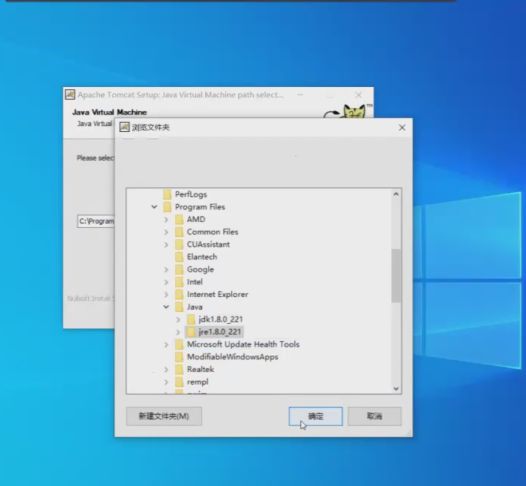Select the Google folder name
526x486 pixels.
click(x=200, y=269)
